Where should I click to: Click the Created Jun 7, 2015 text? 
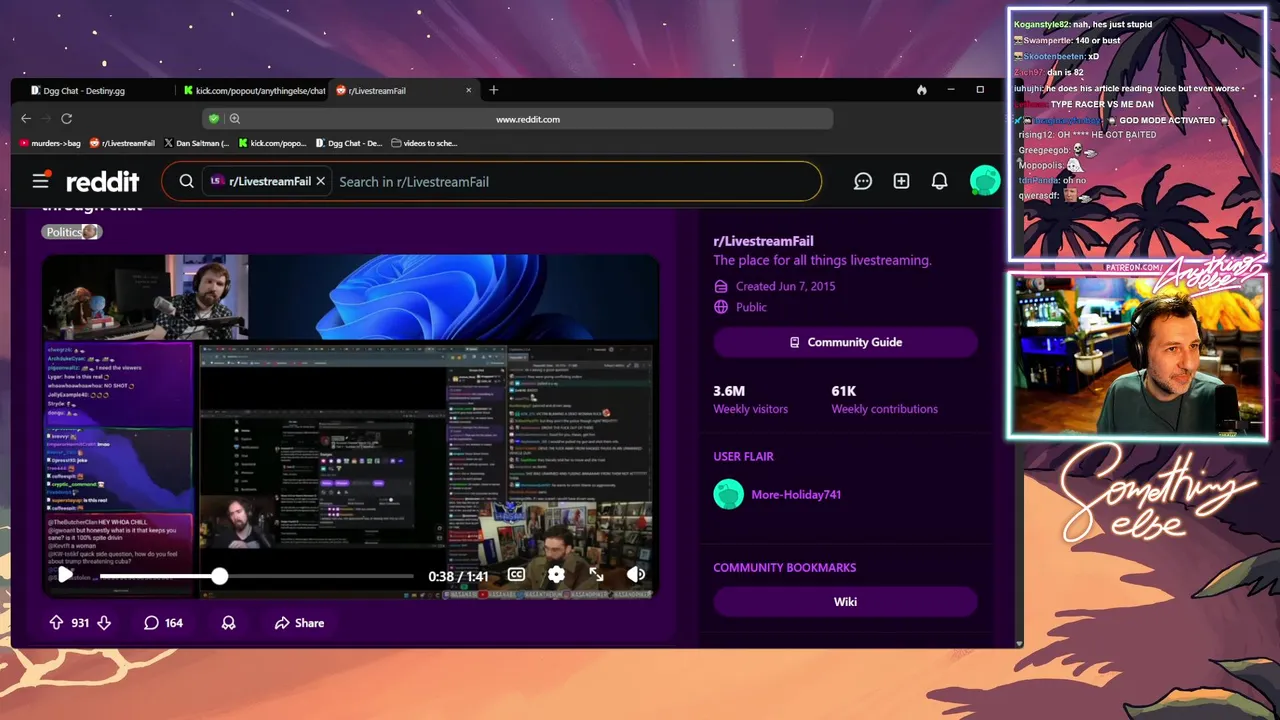tap(785, 286)
